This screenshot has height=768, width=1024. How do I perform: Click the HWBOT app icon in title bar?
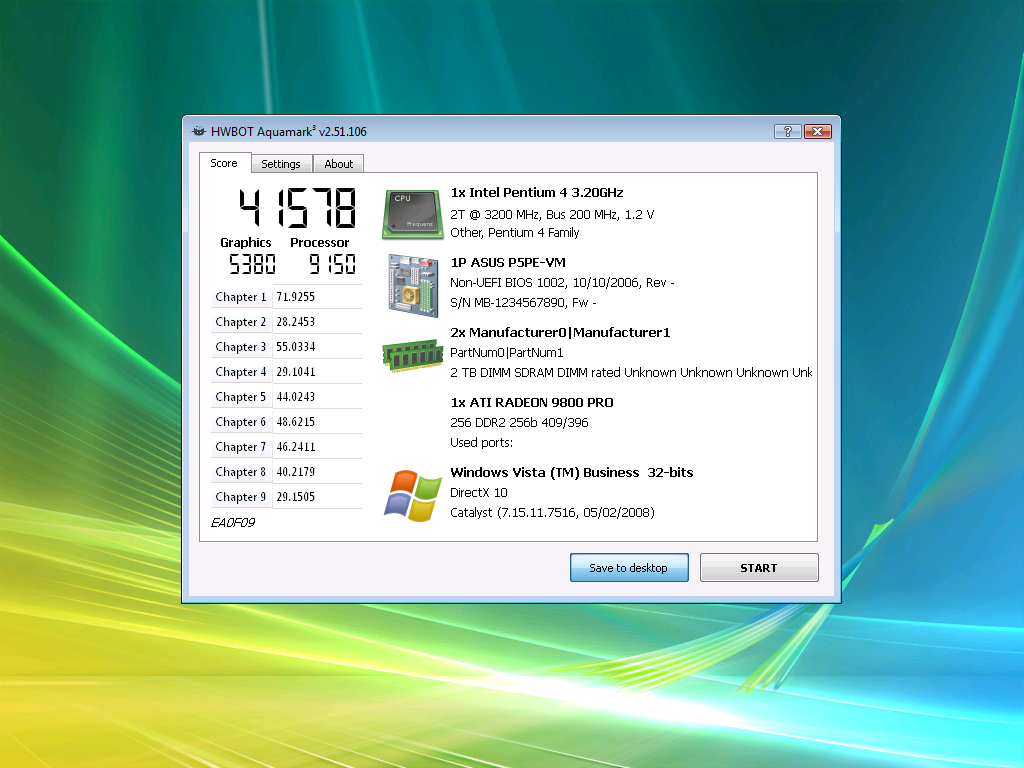(x=199, y=131)
